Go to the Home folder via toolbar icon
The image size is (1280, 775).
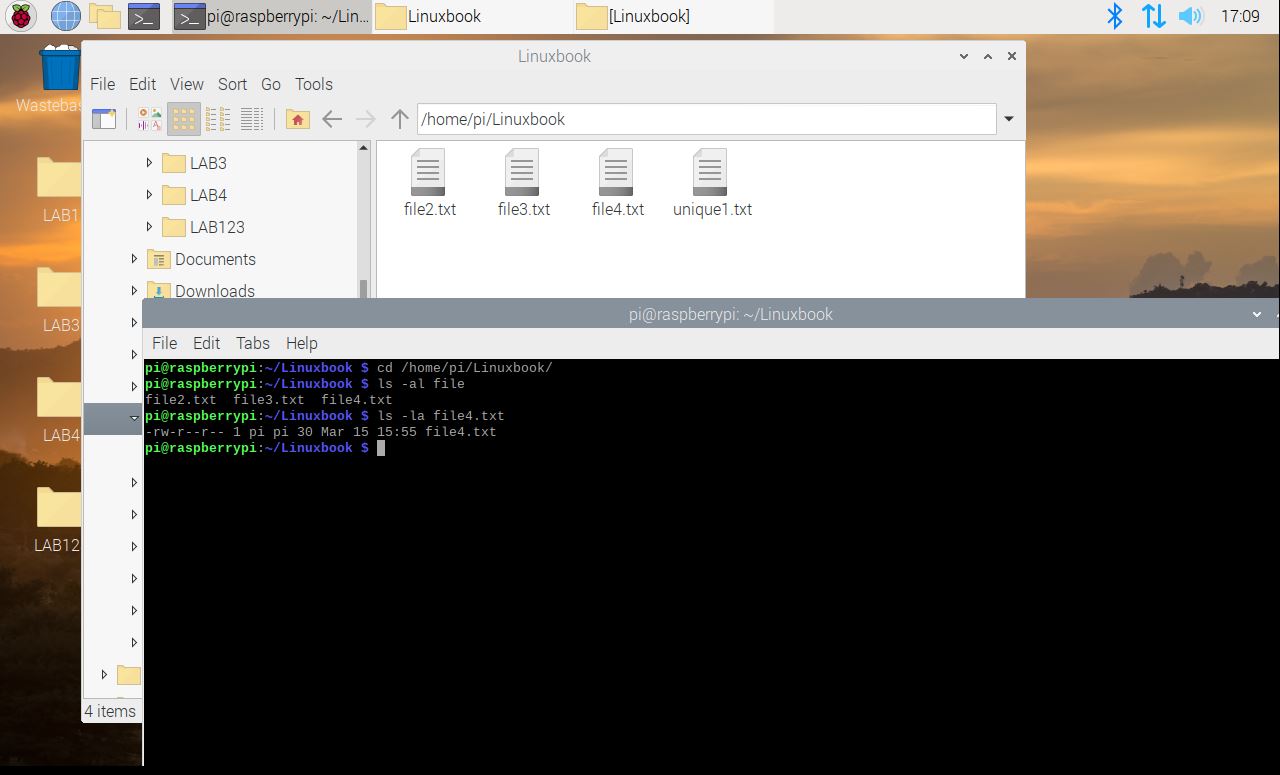(x=297, y=118)
